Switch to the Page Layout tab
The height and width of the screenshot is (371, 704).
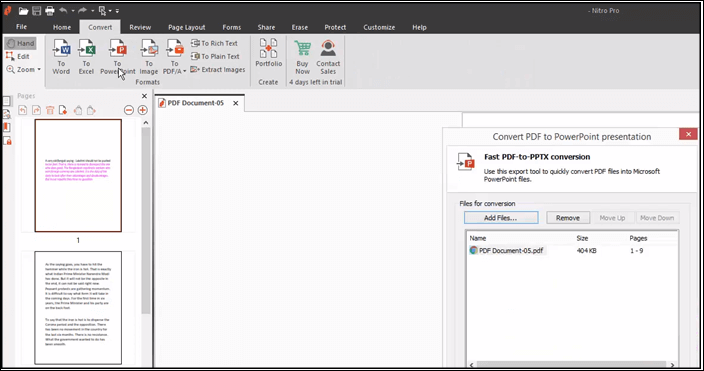click(x=187, y=27)
